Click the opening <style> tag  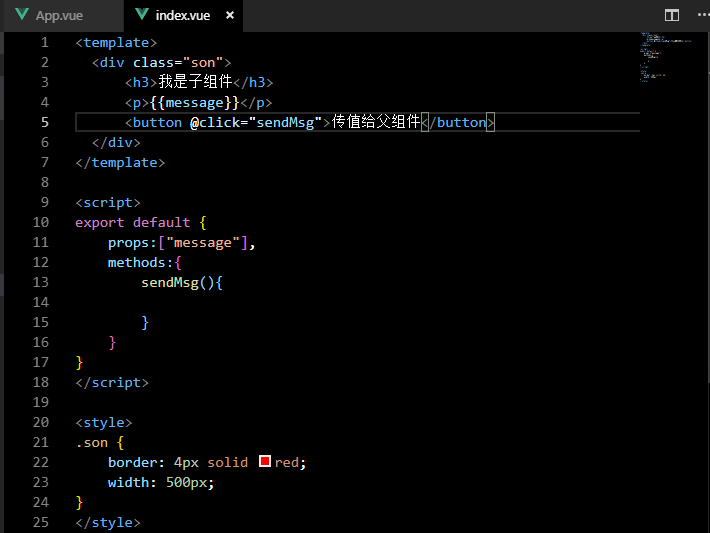(x=104, y=423)
